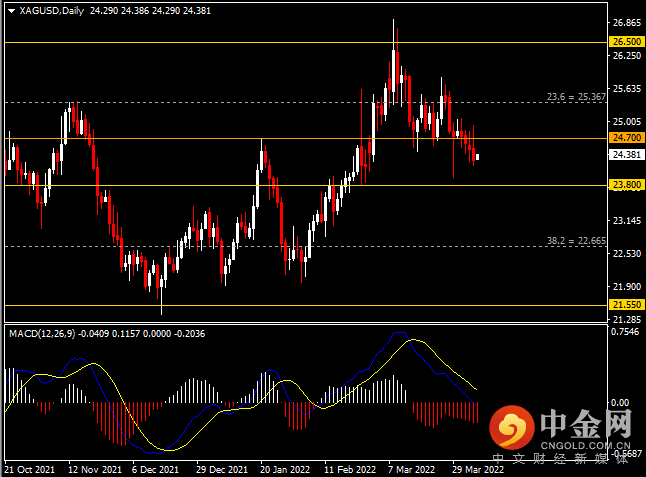Click the 12 Nov 2021 date label
The image size is (646, 477).
[x=95, y=470]
